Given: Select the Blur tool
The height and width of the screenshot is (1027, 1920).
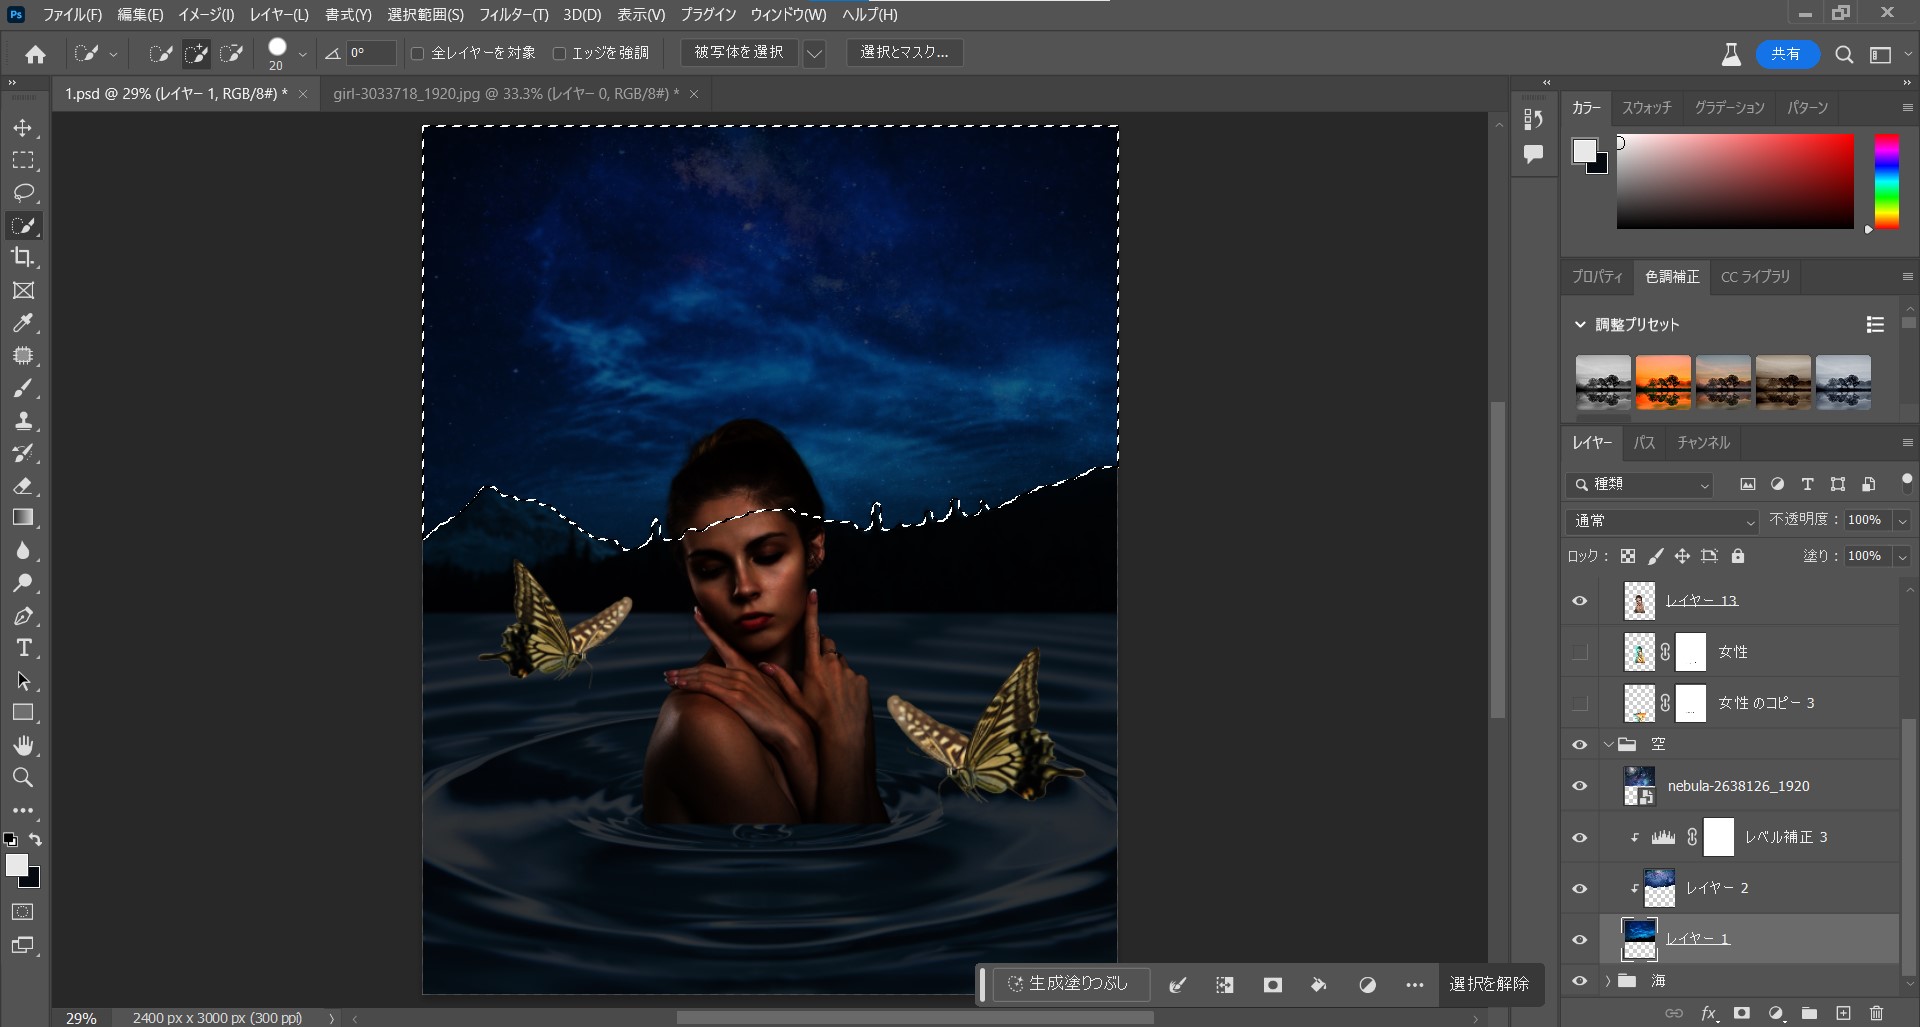Looking at the screenshot, I should (23, 551).
